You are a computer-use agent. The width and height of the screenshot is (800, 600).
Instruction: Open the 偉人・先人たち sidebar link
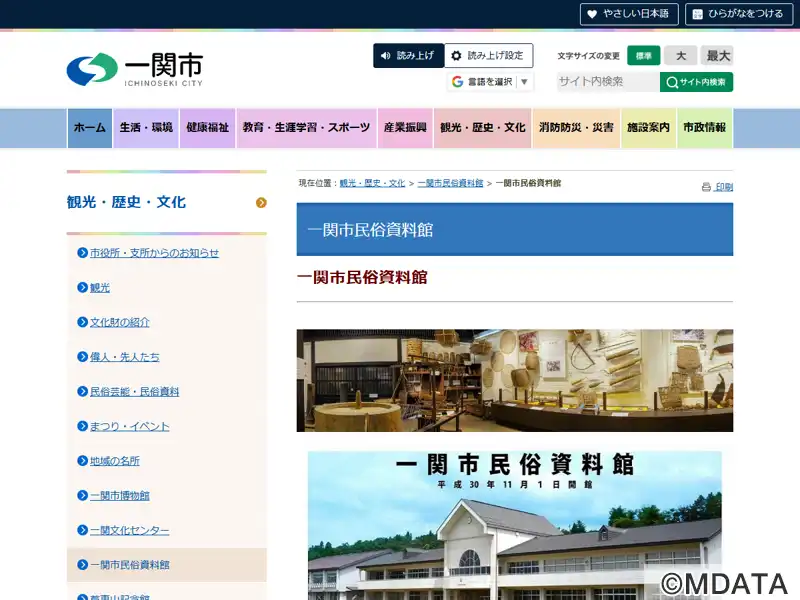click(125, 357)
